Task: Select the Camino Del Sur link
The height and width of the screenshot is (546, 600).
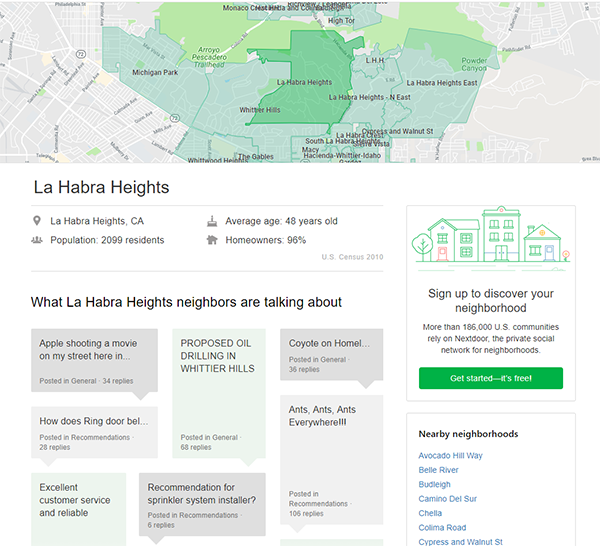Action: 448,499
